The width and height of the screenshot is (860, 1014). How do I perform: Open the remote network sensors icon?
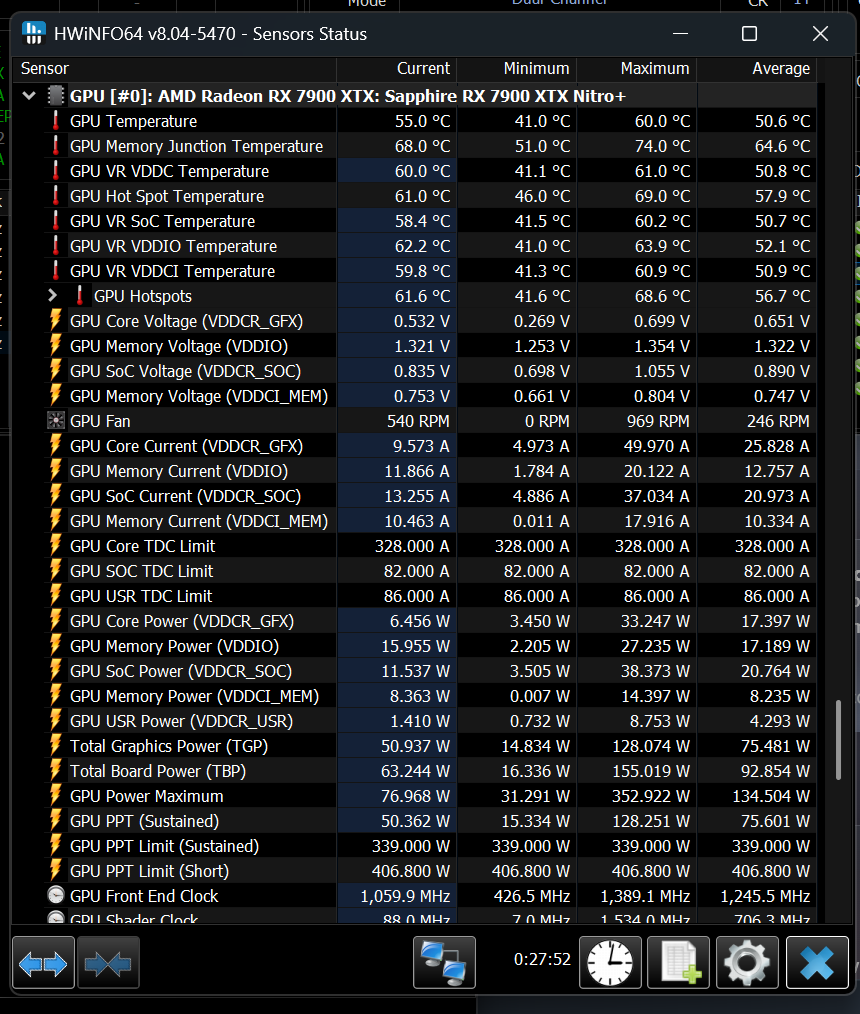tap(444, 963)
